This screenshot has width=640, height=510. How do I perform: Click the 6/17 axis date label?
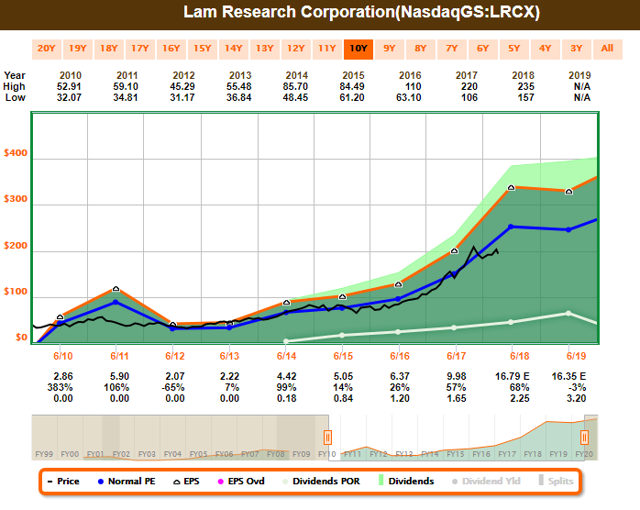point(456,356)
